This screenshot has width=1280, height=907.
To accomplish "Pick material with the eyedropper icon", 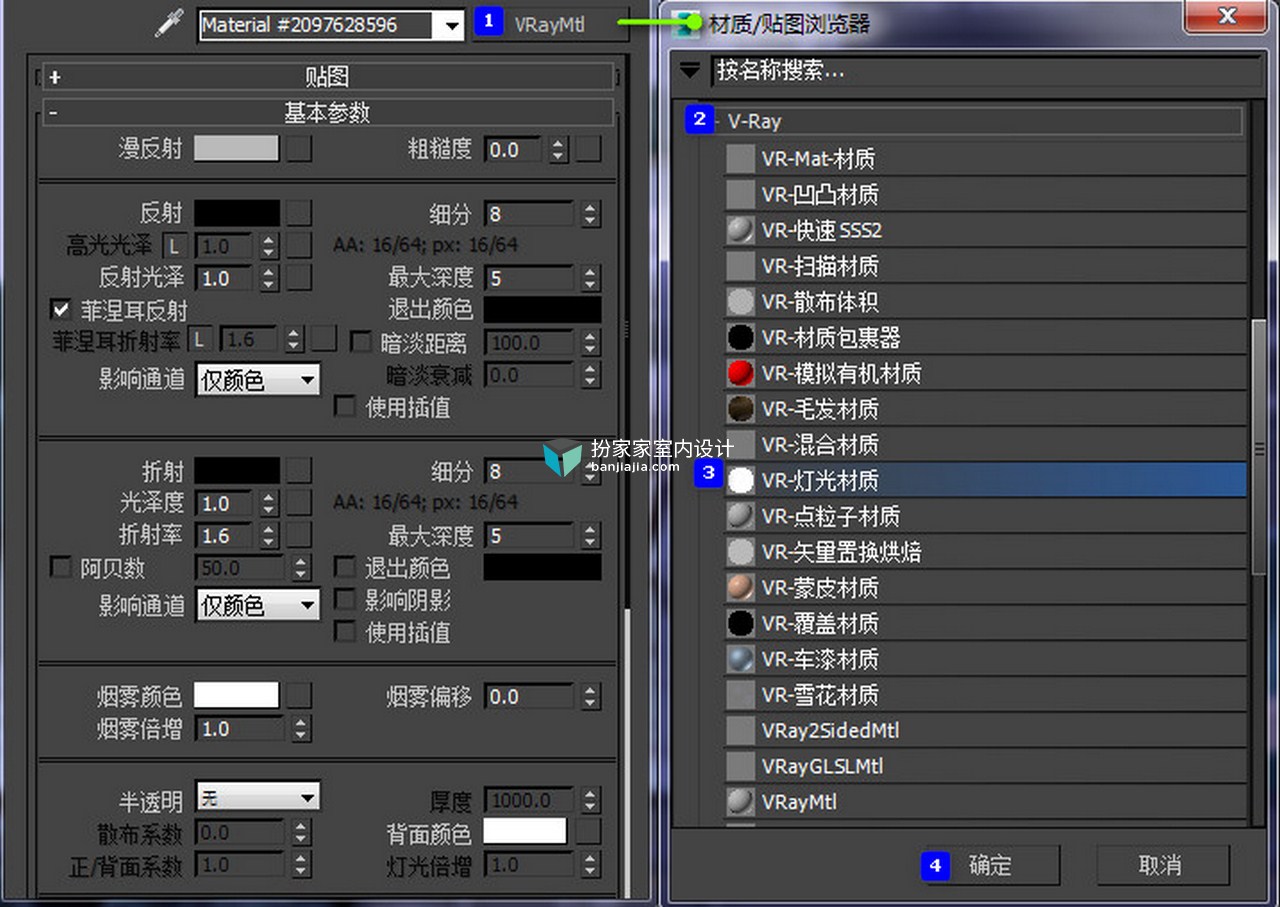I will tap(170, 24).
